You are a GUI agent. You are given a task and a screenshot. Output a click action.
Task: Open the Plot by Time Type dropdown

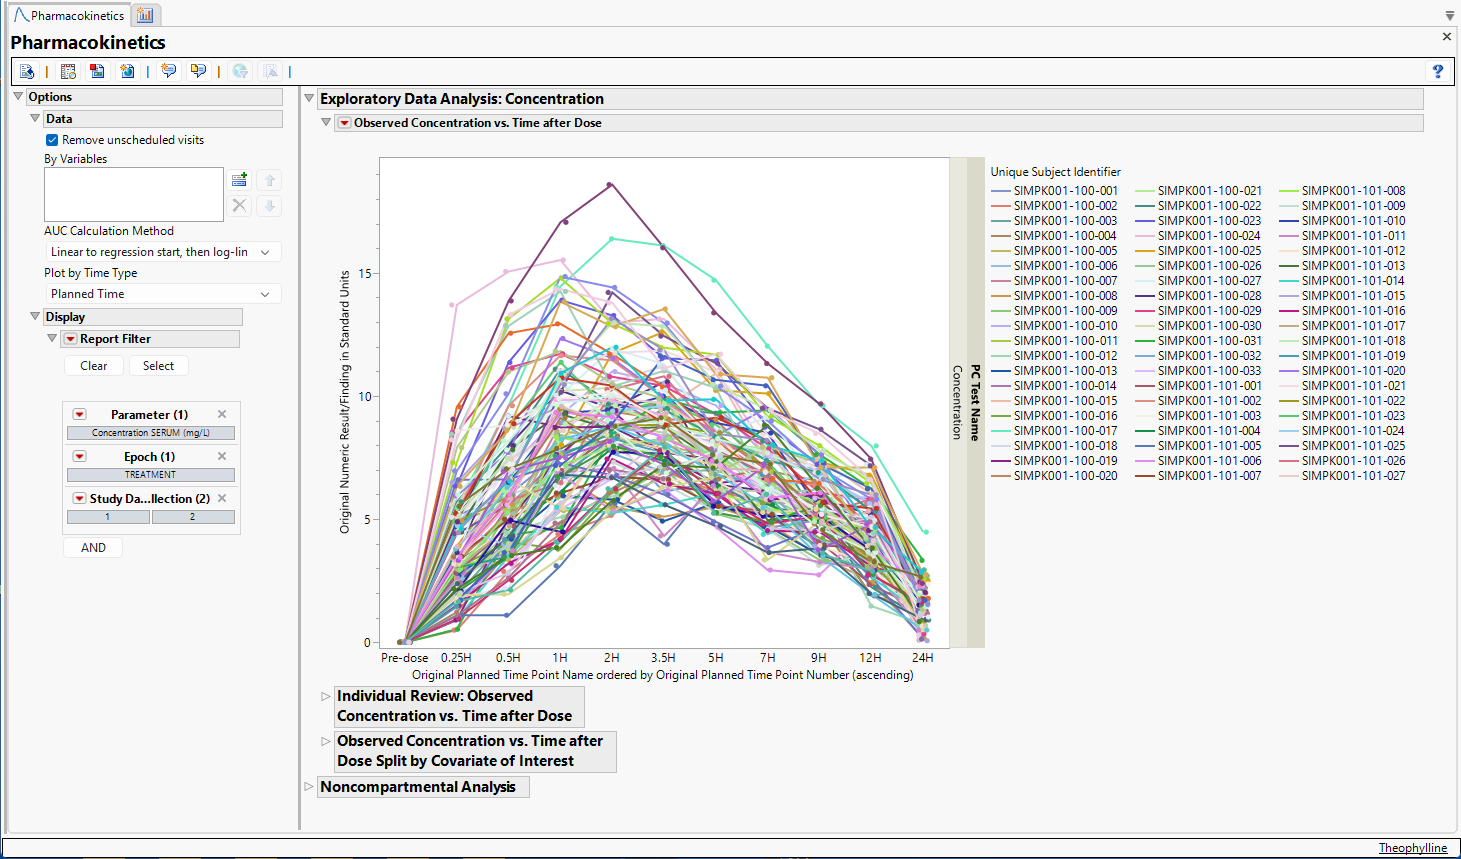(163, 294)
